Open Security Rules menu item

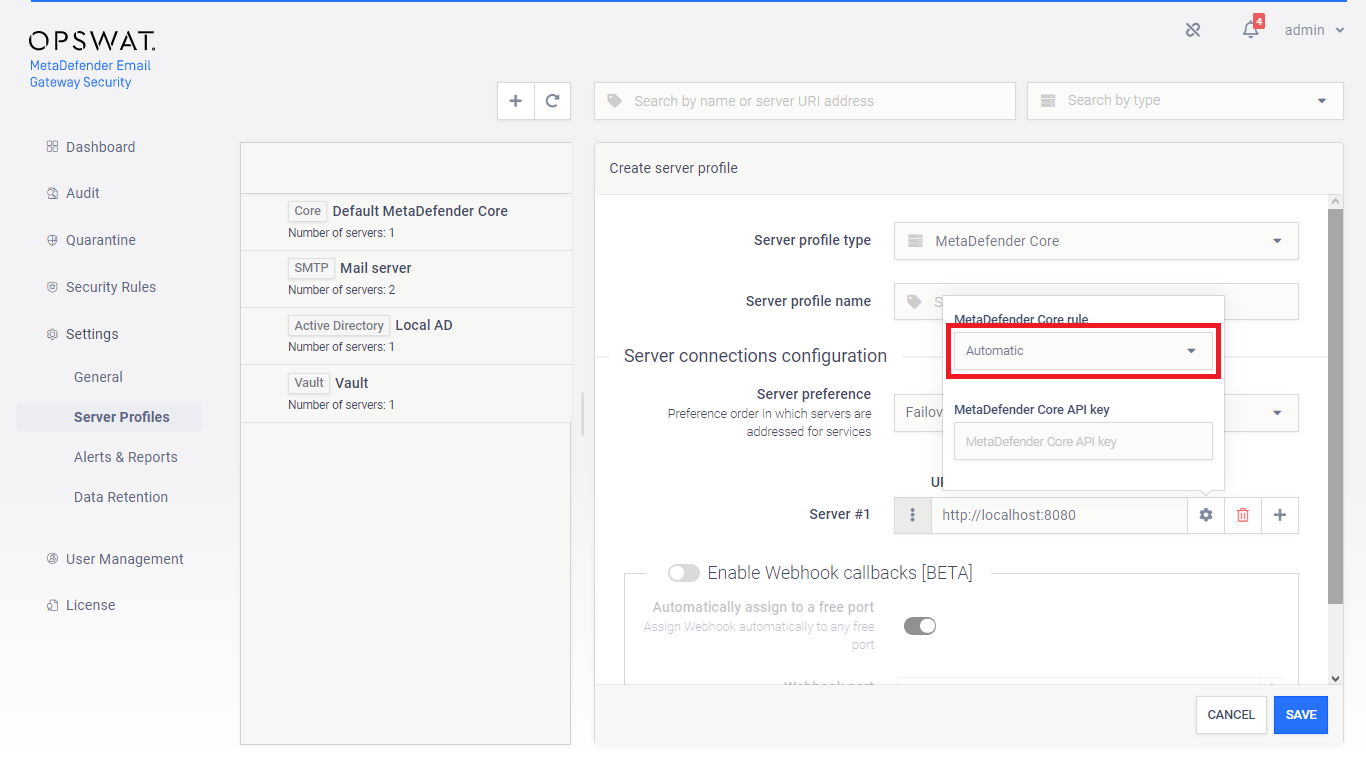click(x=111, y=287)
